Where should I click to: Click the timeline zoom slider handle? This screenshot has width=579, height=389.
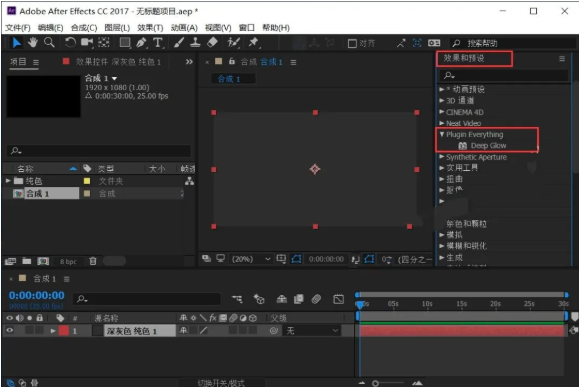376,383
